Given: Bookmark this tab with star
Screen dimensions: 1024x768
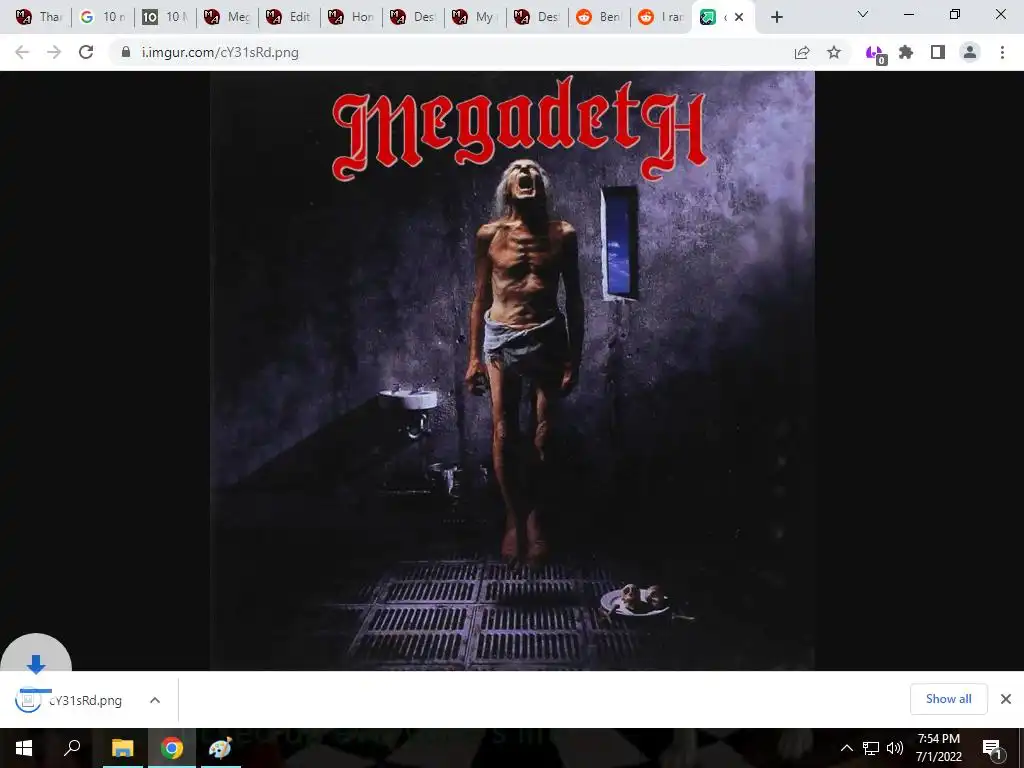Looking at the screenshot, I should [x=834, y=52].
